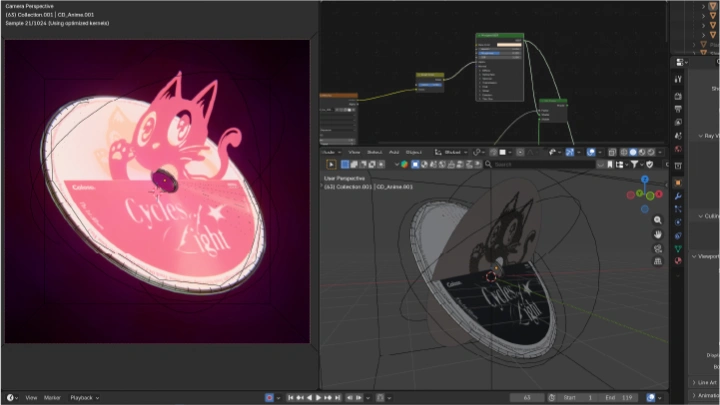Image resolution: width=720 pixels, height=405 pixels.
Task: Toggle the viewport overlays button
Action: click(x=592, y=152)
